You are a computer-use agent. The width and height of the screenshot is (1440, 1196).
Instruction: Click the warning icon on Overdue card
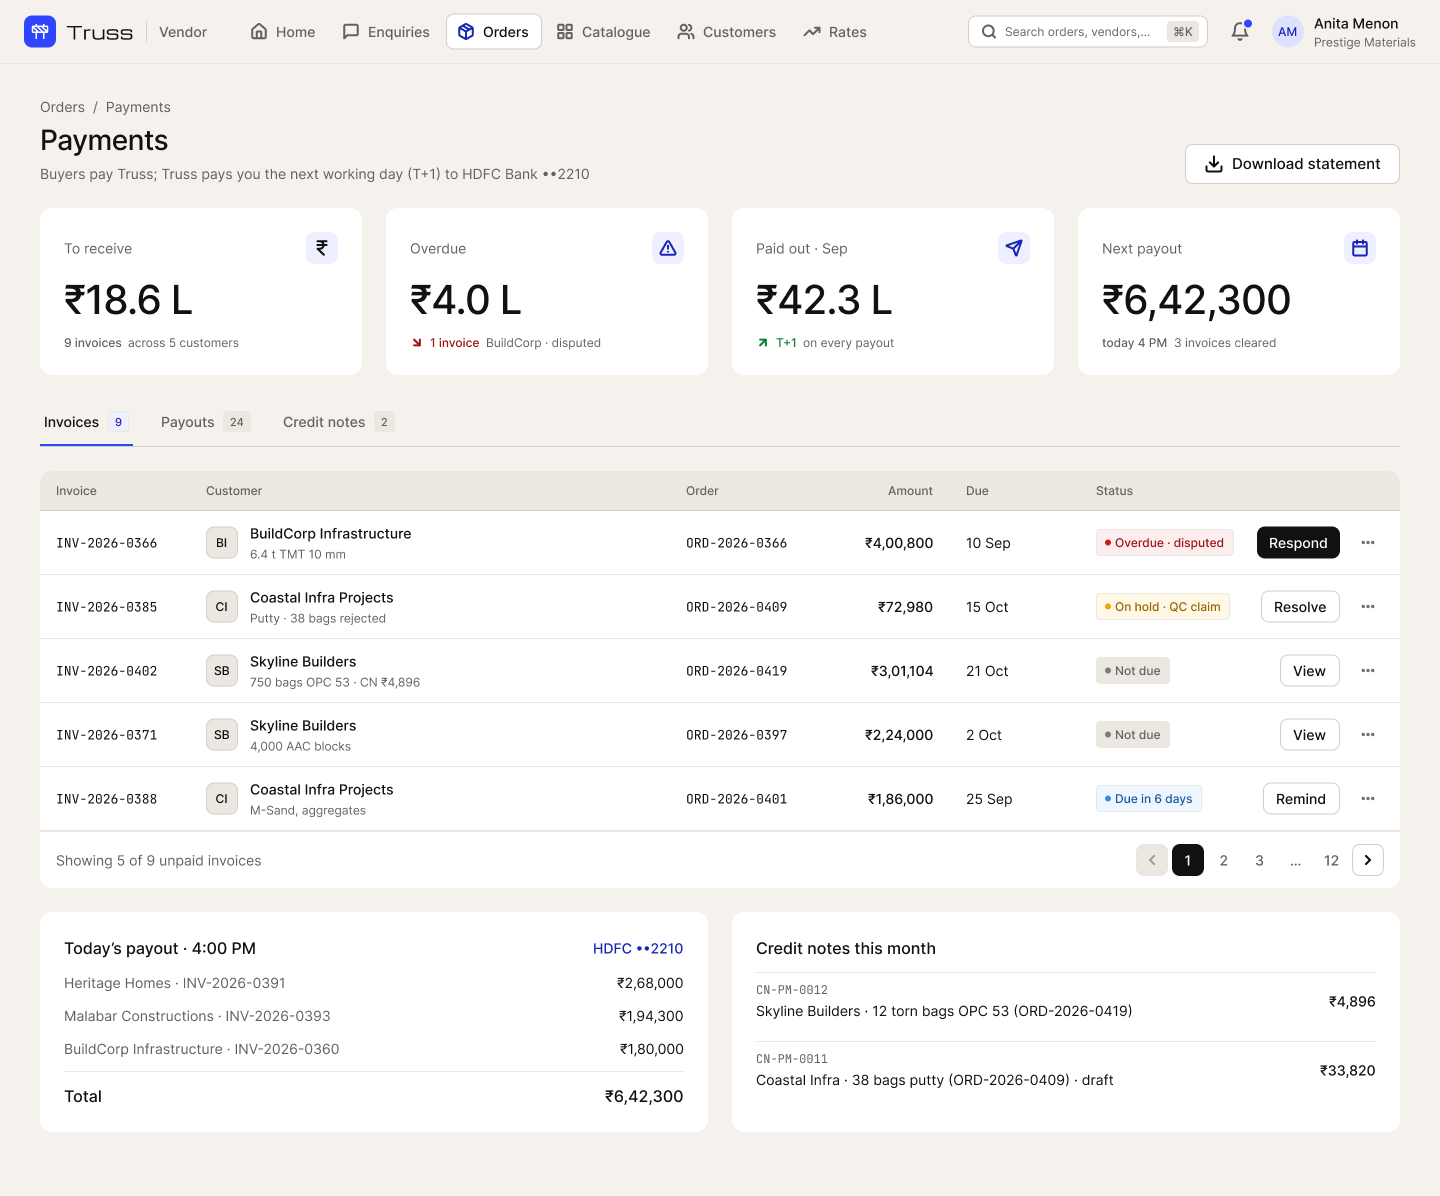[x=668, y=248]
